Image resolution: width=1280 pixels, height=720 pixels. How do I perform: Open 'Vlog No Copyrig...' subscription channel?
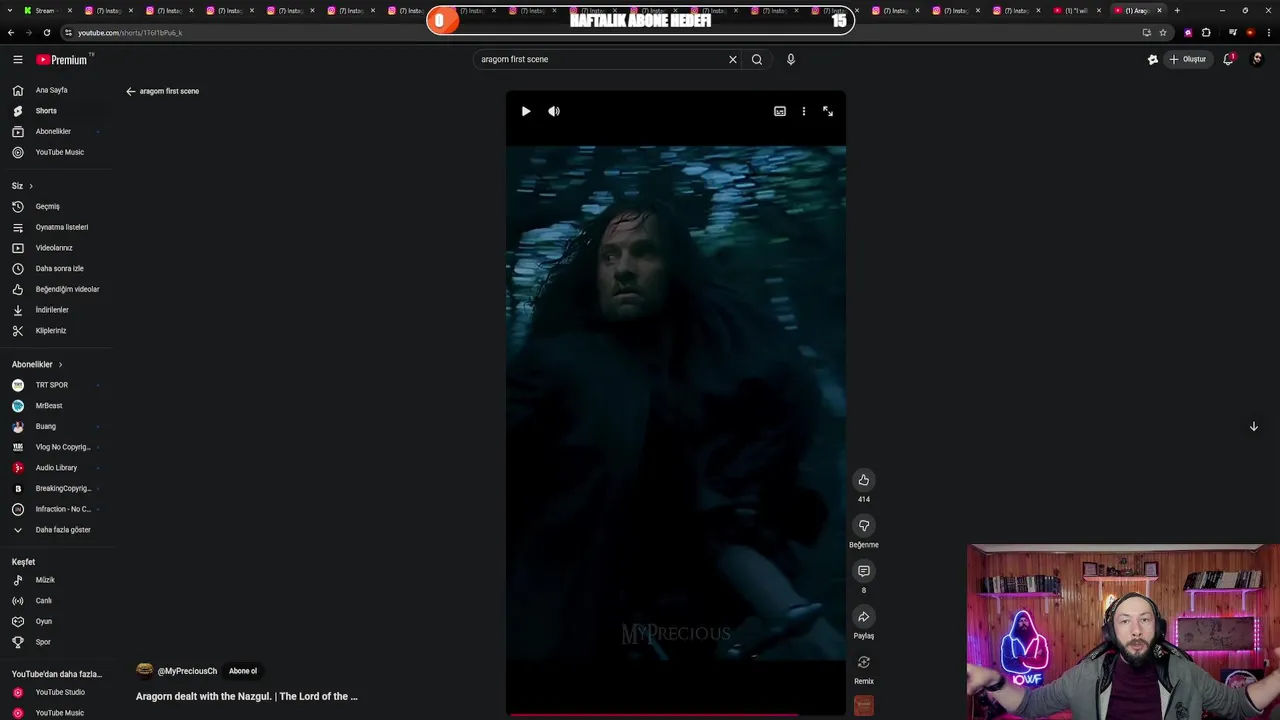pyautogui.click(x=55, y=447)
